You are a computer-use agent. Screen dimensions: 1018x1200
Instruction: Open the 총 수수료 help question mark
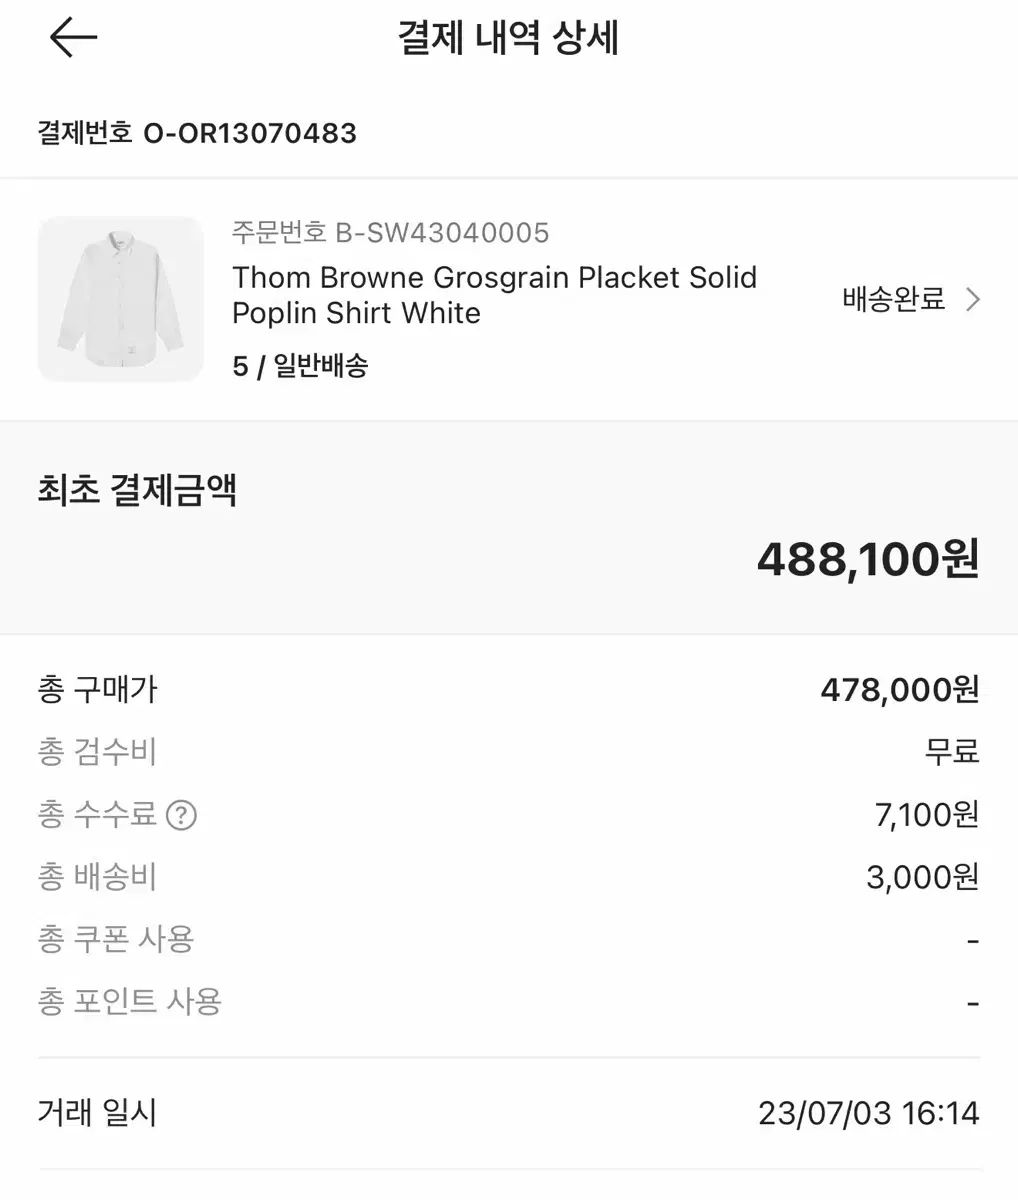[x=181, y=815]
